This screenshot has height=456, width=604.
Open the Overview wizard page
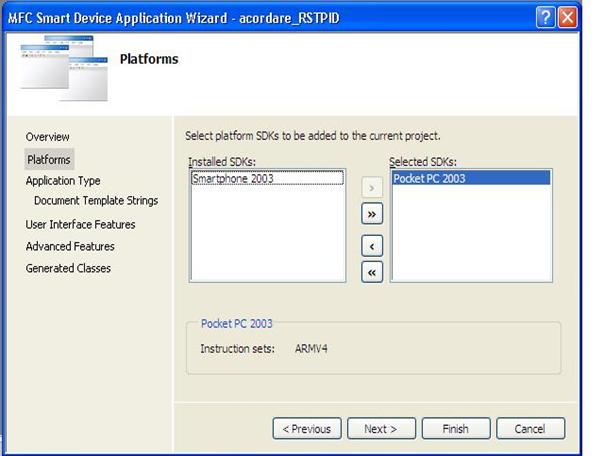point(47,137)
